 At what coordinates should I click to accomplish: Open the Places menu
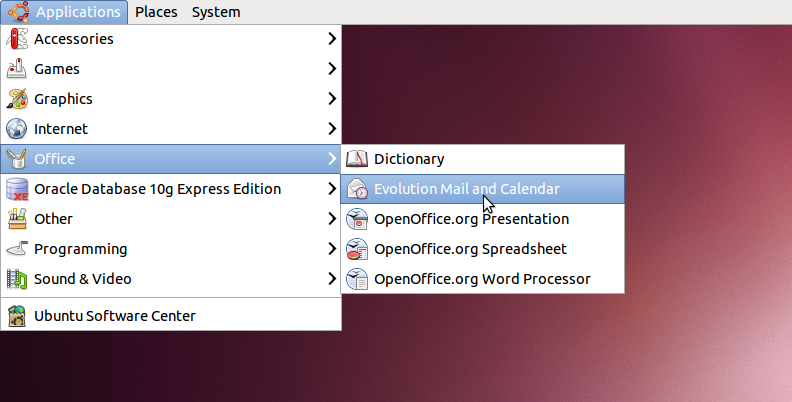[x=156, y=12]
